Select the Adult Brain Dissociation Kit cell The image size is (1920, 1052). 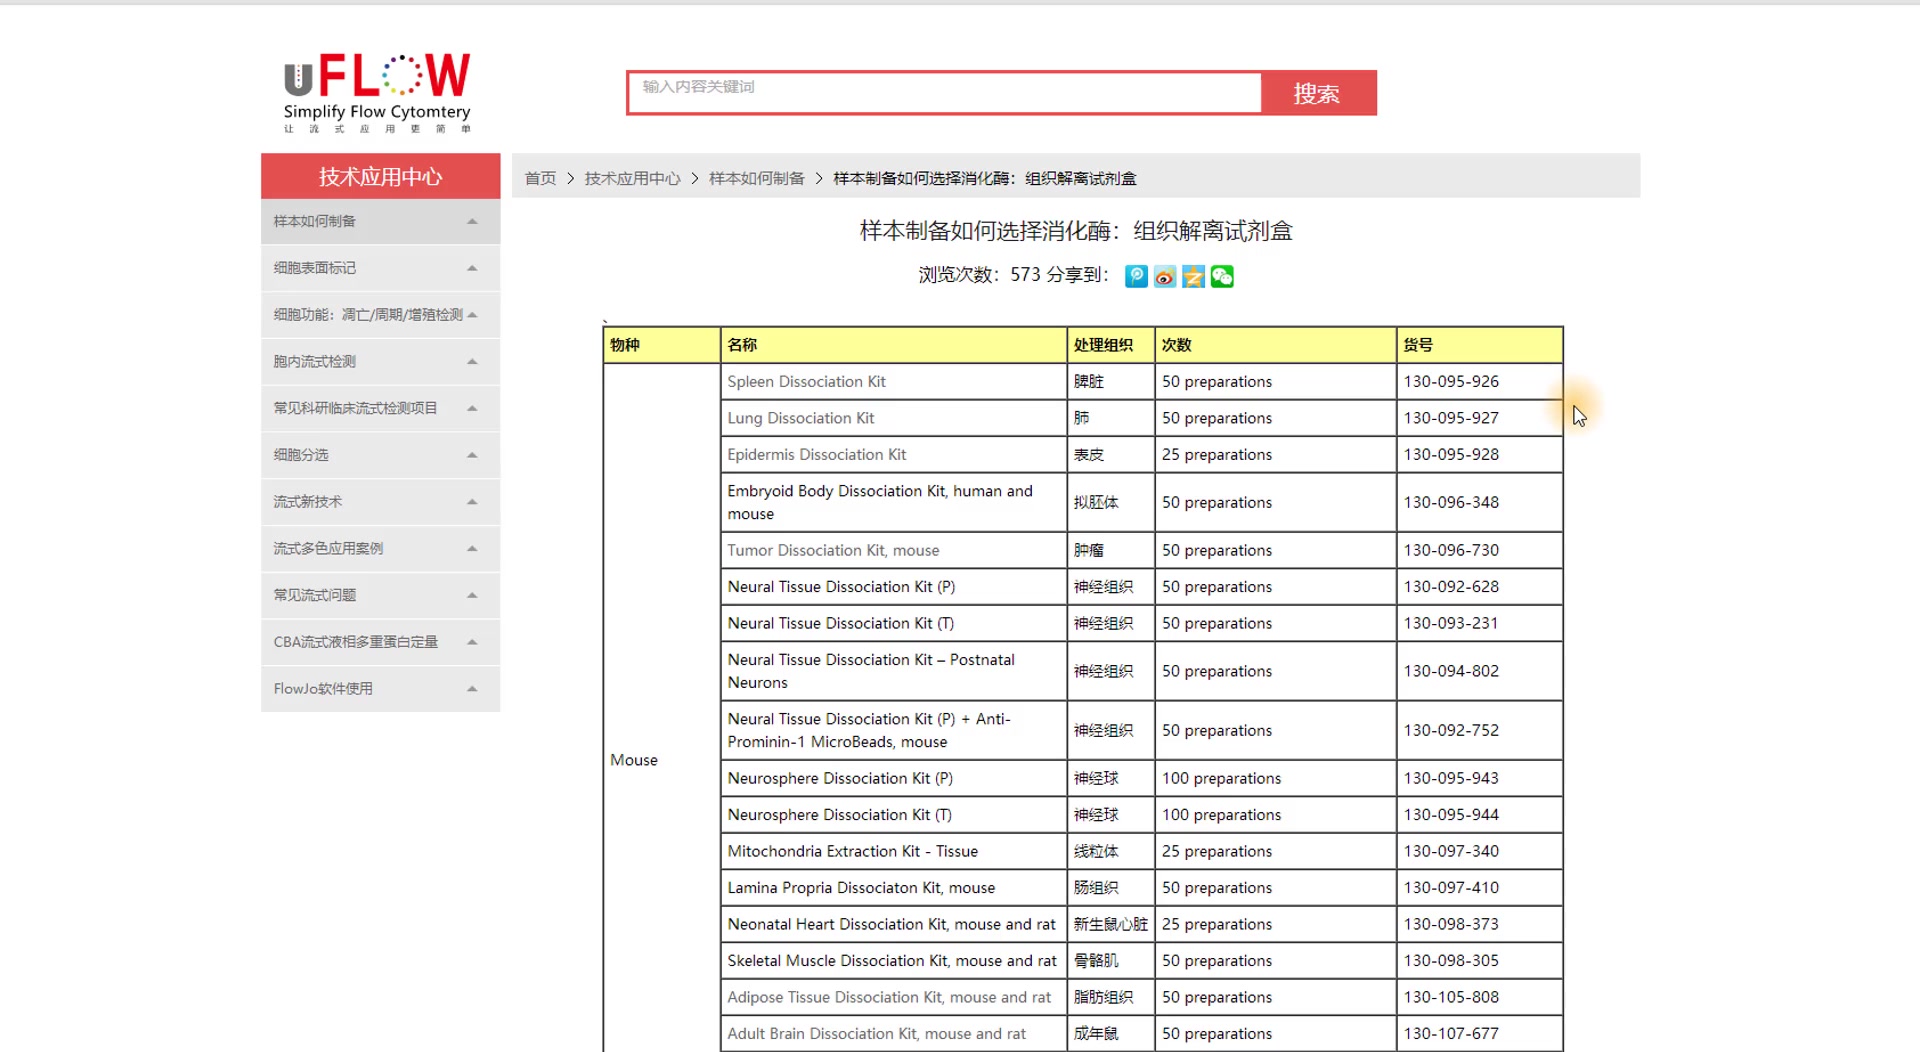(893, 1034)
